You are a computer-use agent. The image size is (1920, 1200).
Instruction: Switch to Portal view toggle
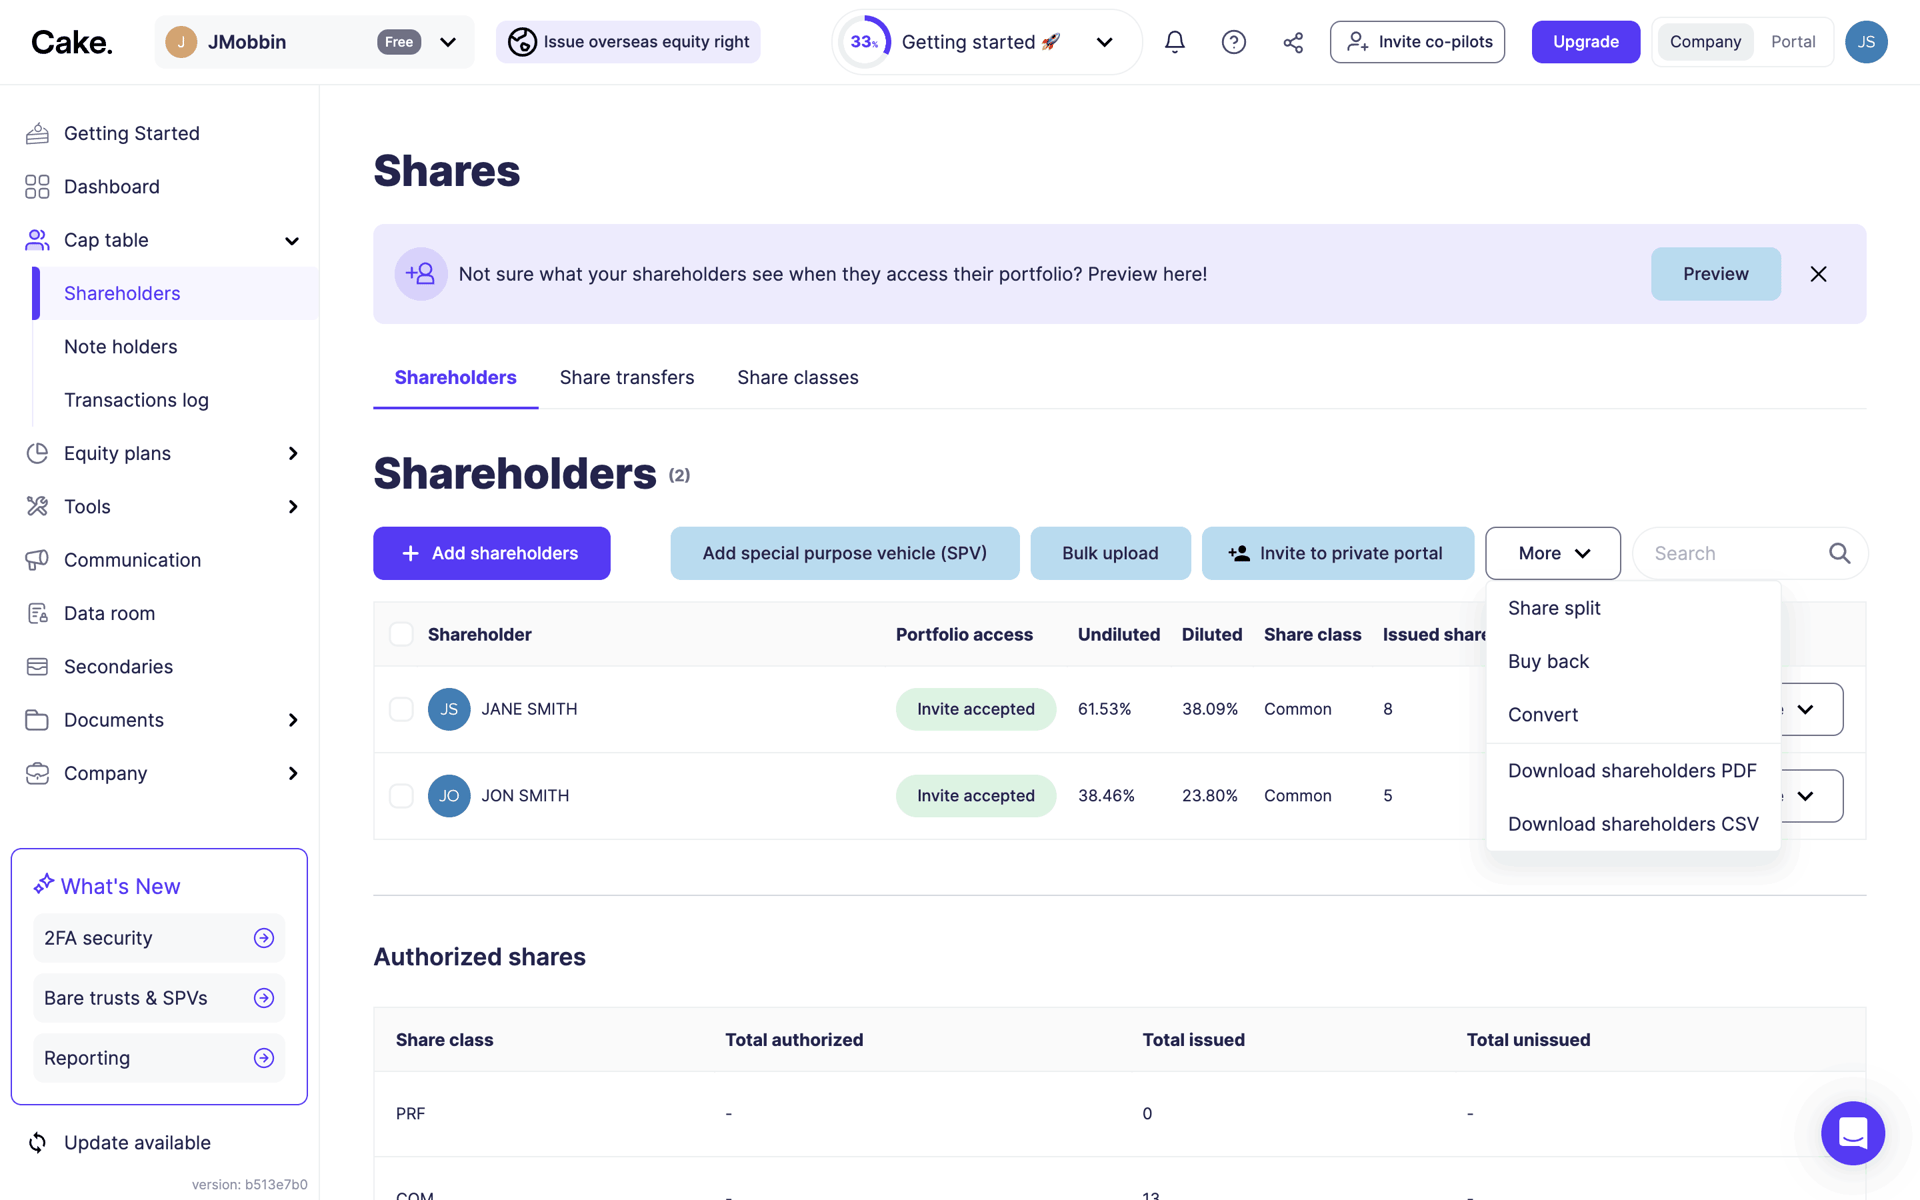(1793, 42)
